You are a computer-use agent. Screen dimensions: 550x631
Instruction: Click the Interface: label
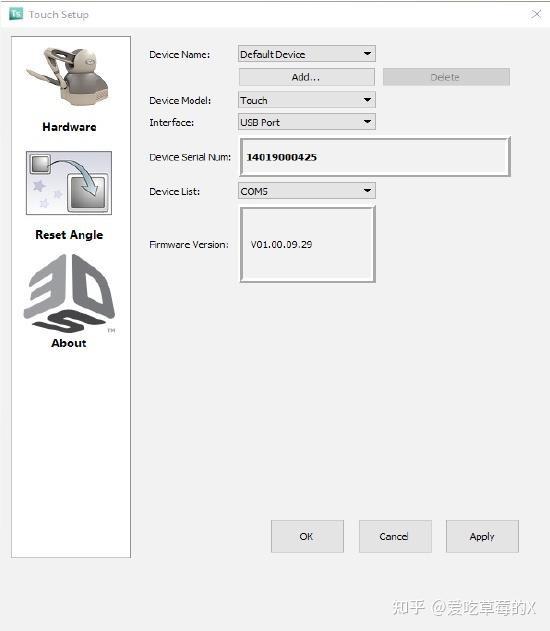click(x=171, y=123)
